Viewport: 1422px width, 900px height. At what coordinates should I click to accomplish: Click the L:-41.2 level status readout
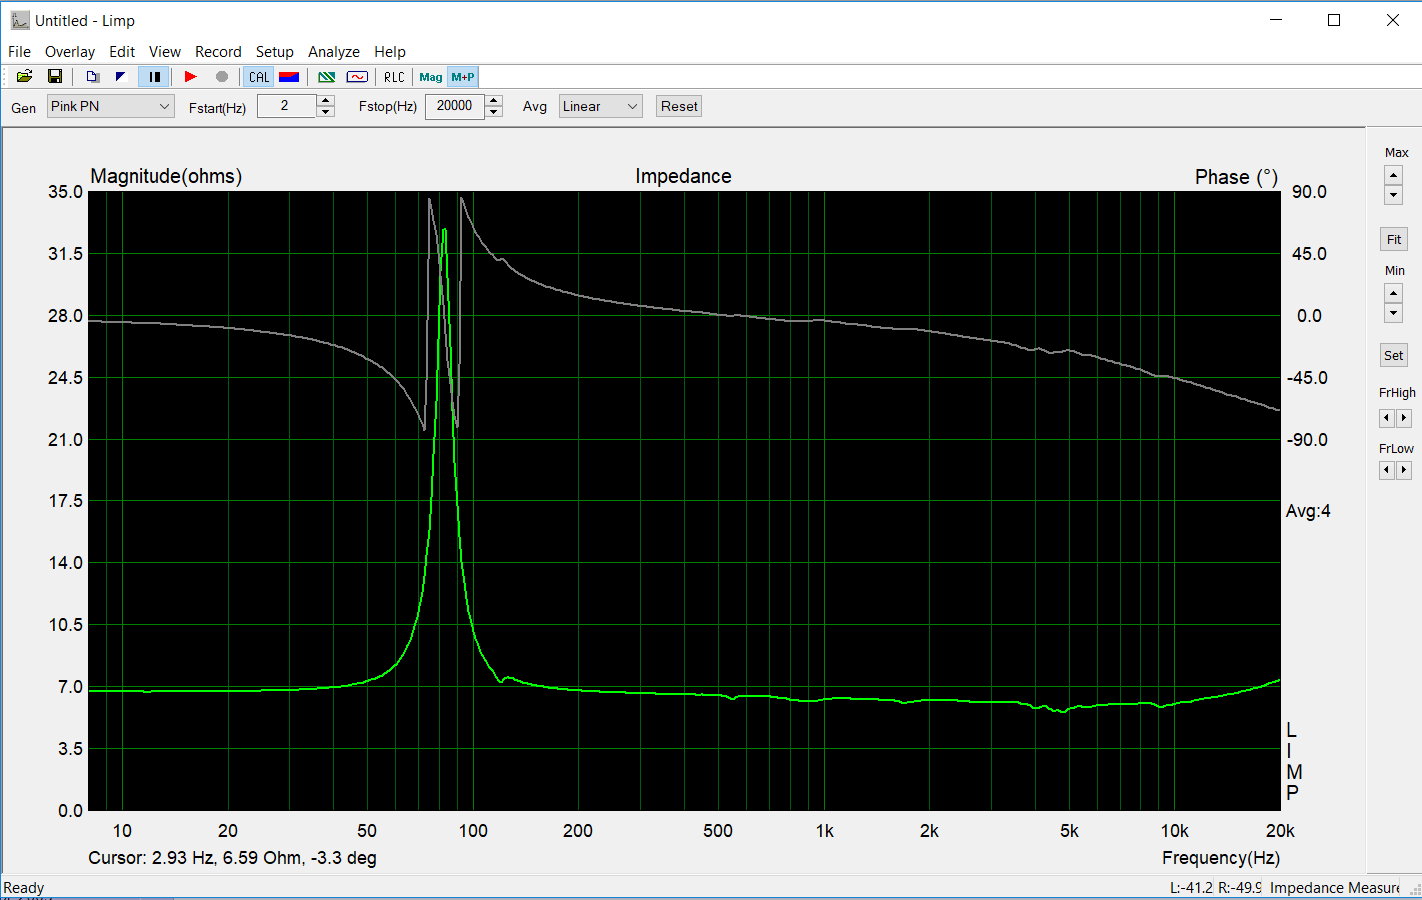(x=1191, y=888)
